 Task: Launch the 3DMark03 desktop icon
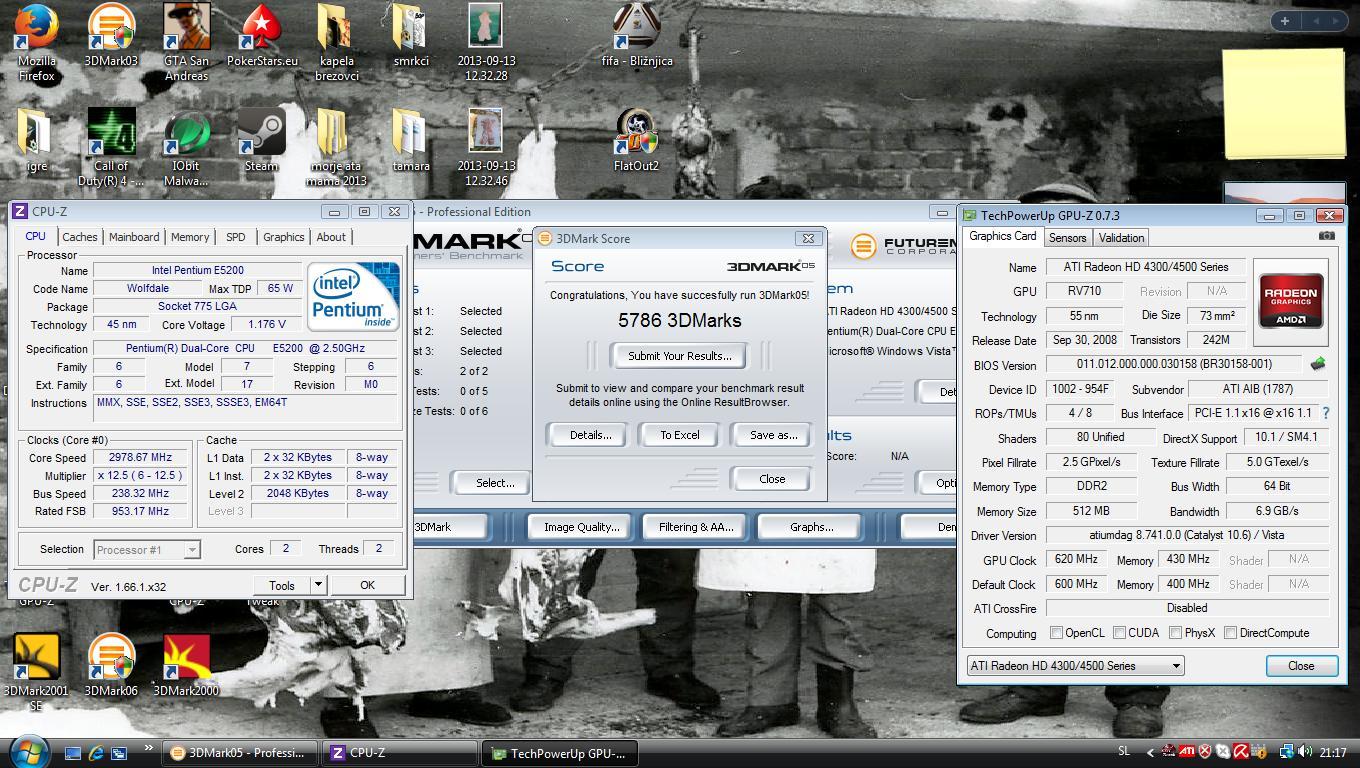coord(111,35)
